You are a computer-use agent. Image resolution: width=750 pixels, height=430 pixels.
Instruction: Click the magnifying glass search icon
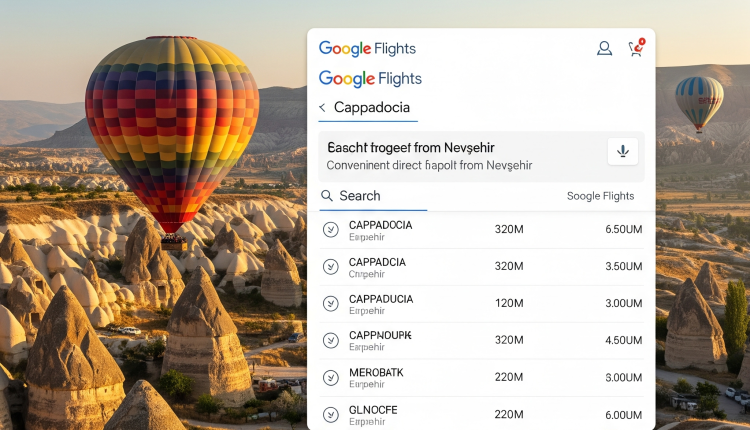tap(327, 196)
